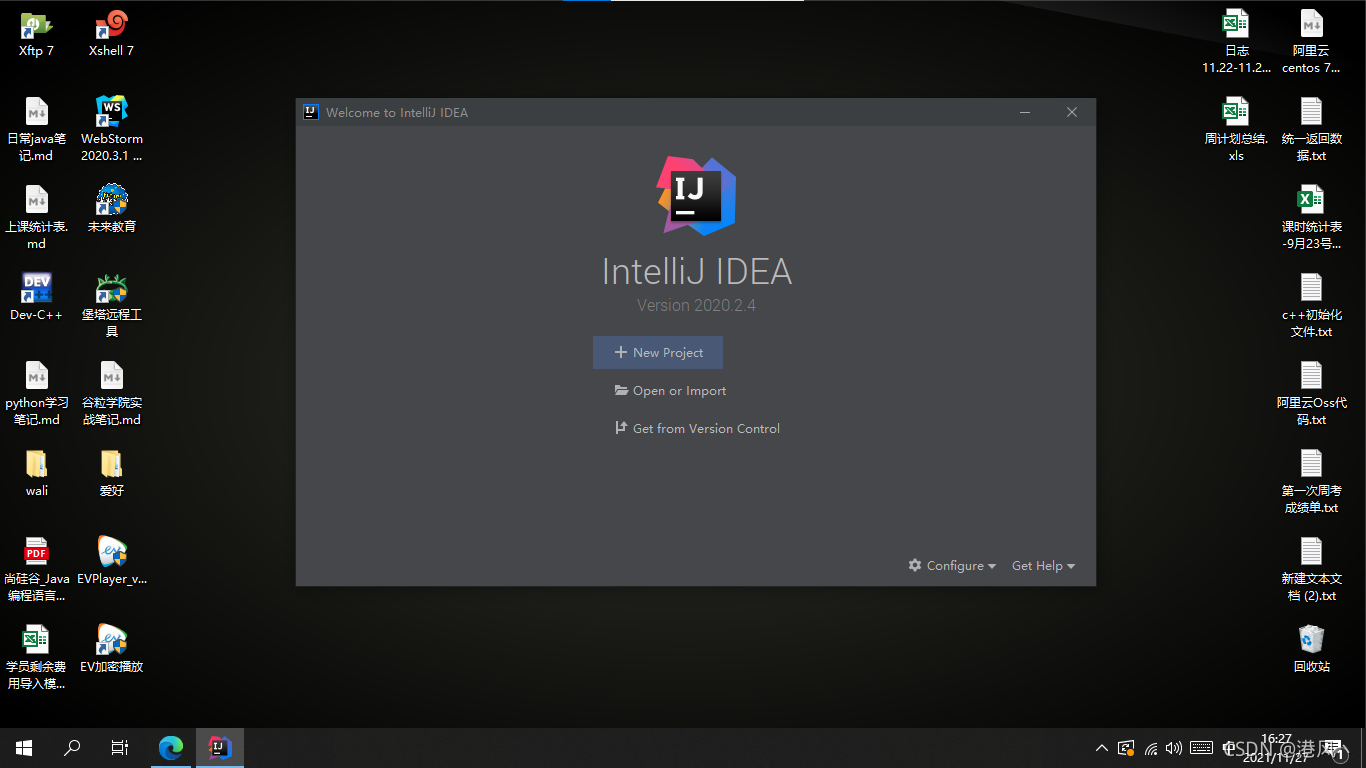1366x768 pixels.
Task: Select the 阿里云Oss代码.txt file icon
Action: pos(1311,393)
